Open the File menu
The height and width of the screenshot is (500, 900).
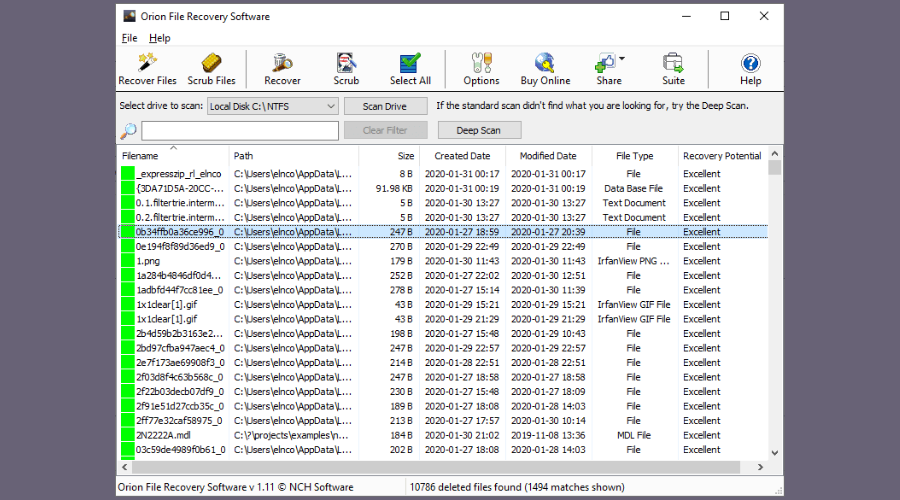tap(129, 38)
